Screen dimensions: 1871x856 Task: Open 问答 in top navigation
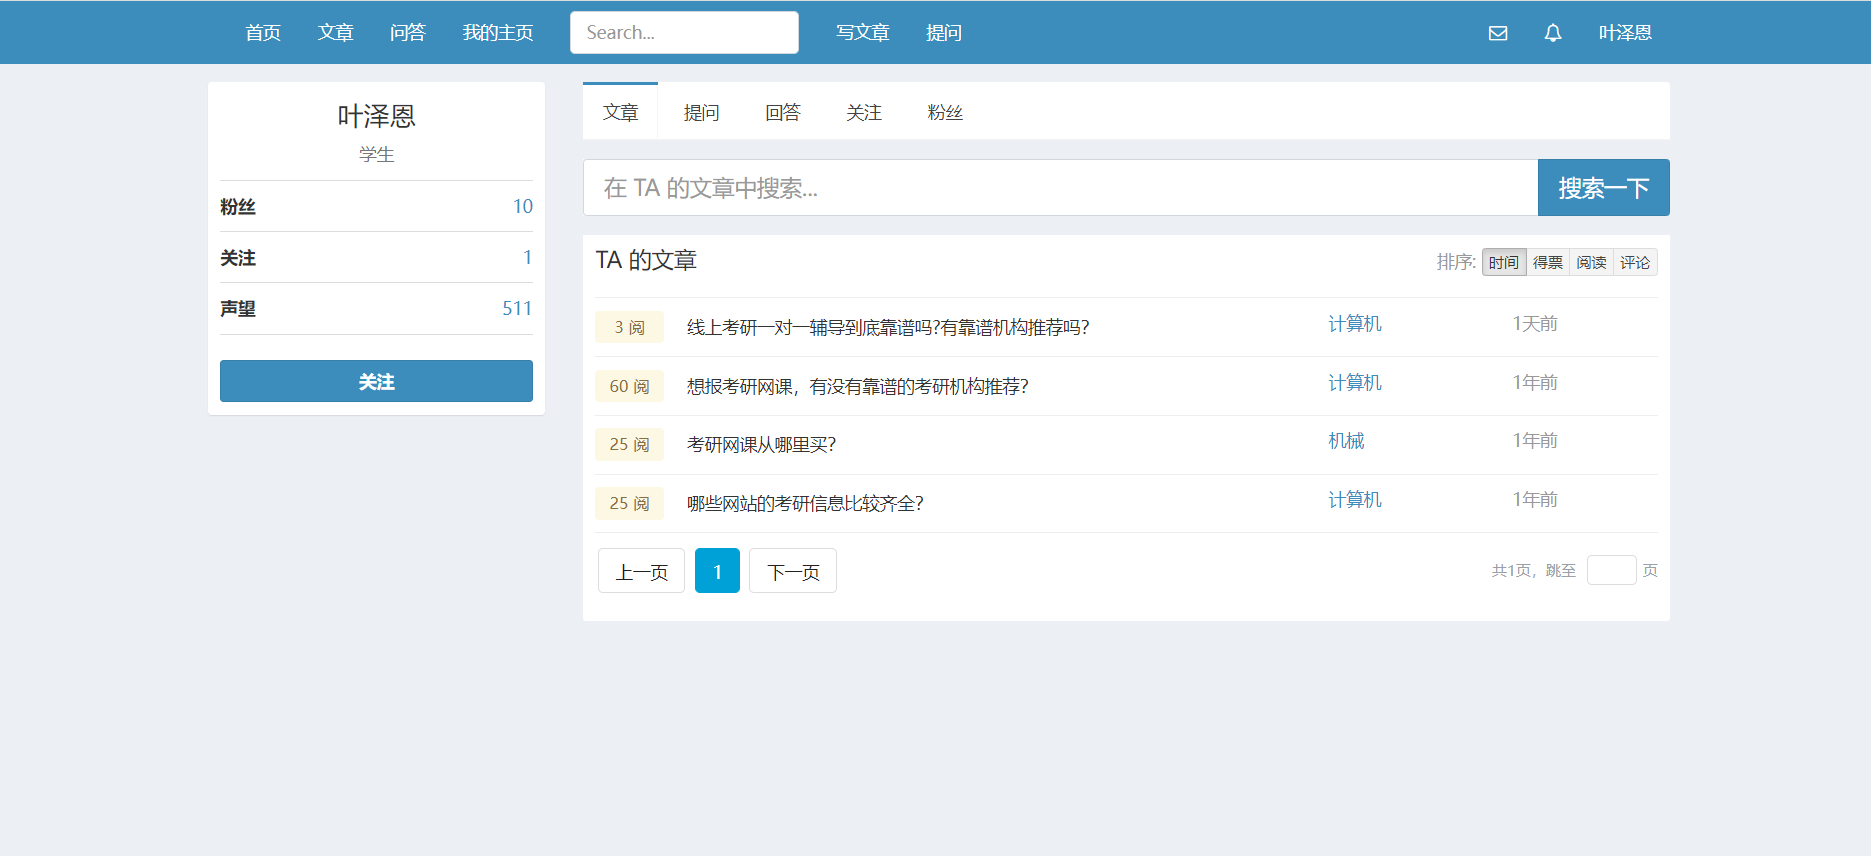coord(408,33)
